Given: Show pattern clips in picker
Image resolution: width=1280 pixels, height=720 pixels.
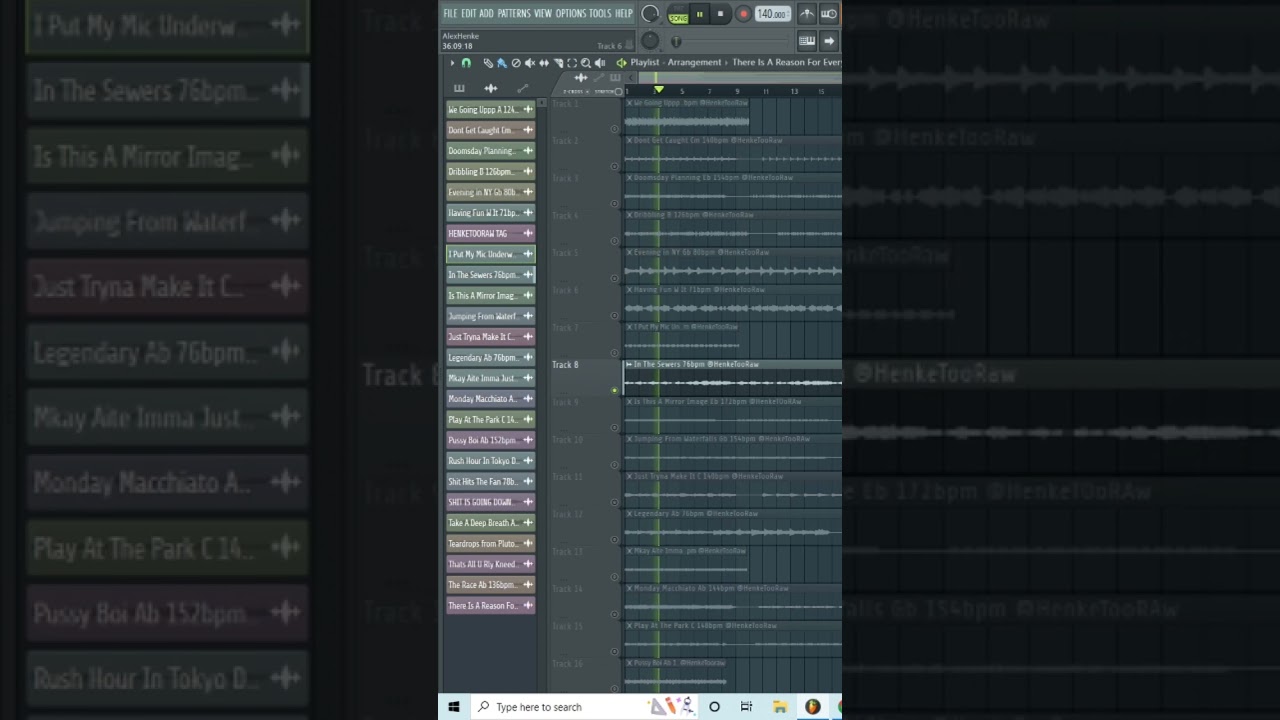Looking at the screenshot, I should coord(459,89).
